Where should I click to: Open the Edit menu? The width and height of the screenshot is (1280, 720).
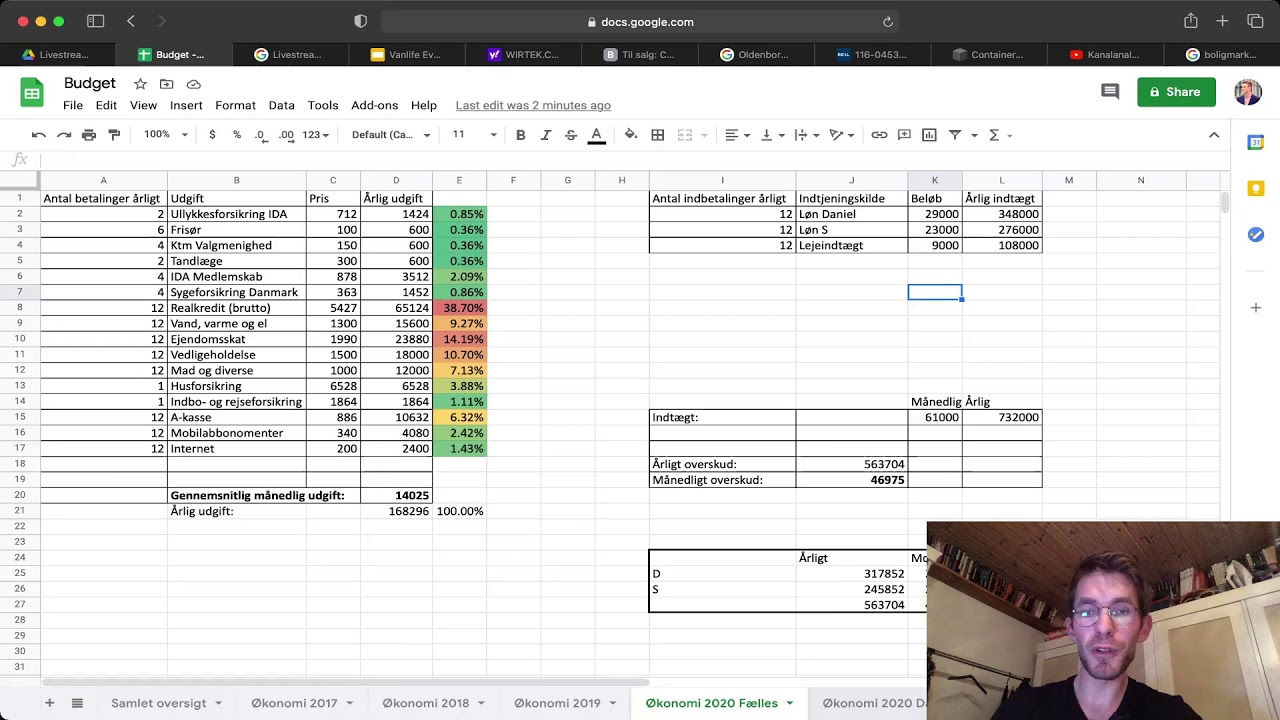point(106,105)
